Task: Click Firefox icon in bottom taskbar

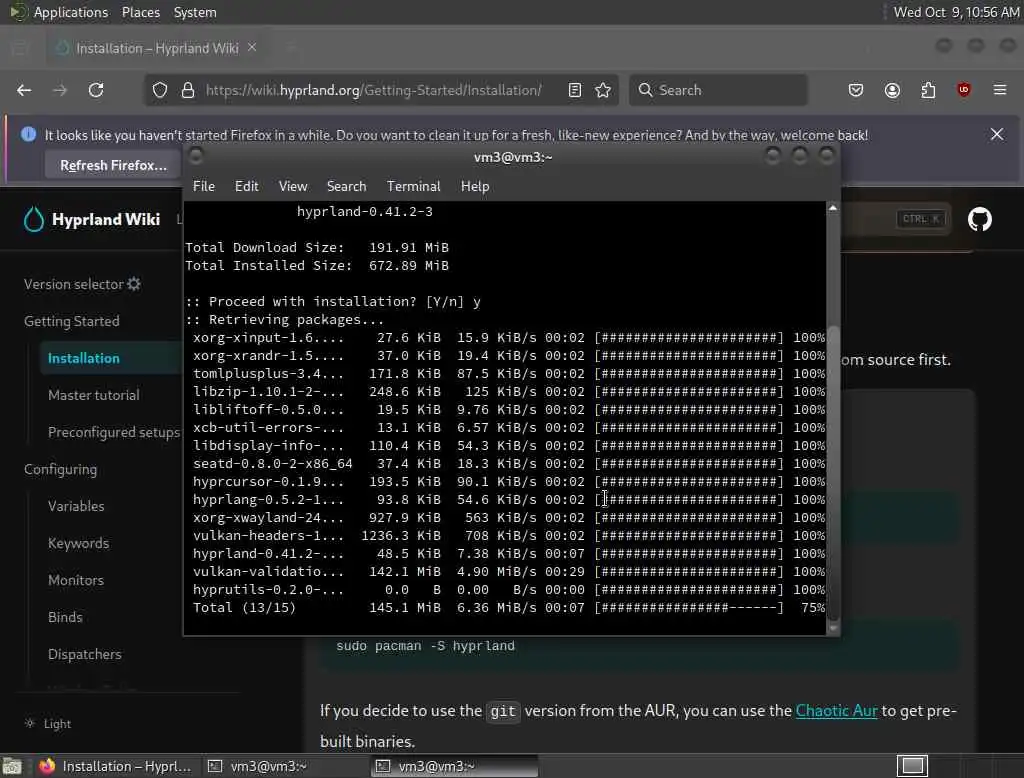Action: click(46, 766)
